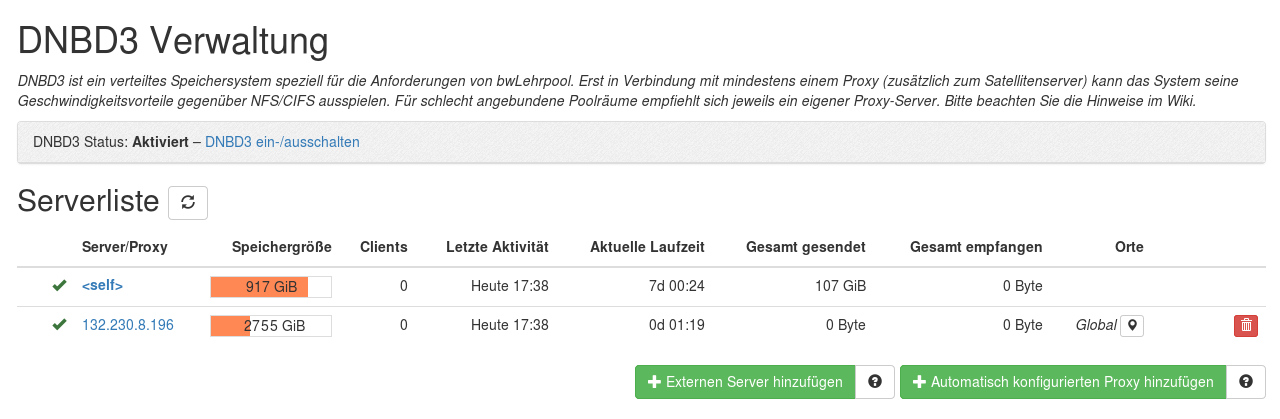Click the 2755 GiB storage usage bar
This screenshot has height=419, width=1280.
pos(270,326)
